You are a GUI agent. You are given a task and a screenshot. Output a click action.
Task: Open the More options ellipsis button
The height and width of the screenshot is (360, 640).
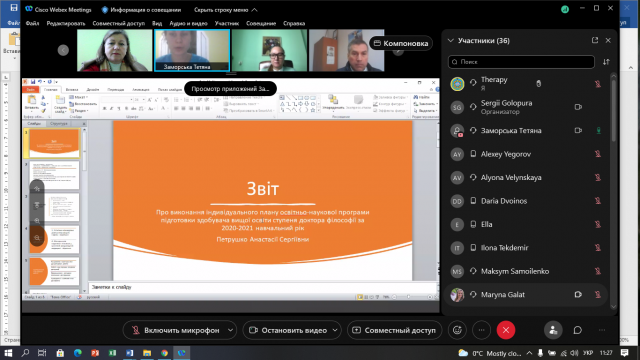tap(482, 330)
